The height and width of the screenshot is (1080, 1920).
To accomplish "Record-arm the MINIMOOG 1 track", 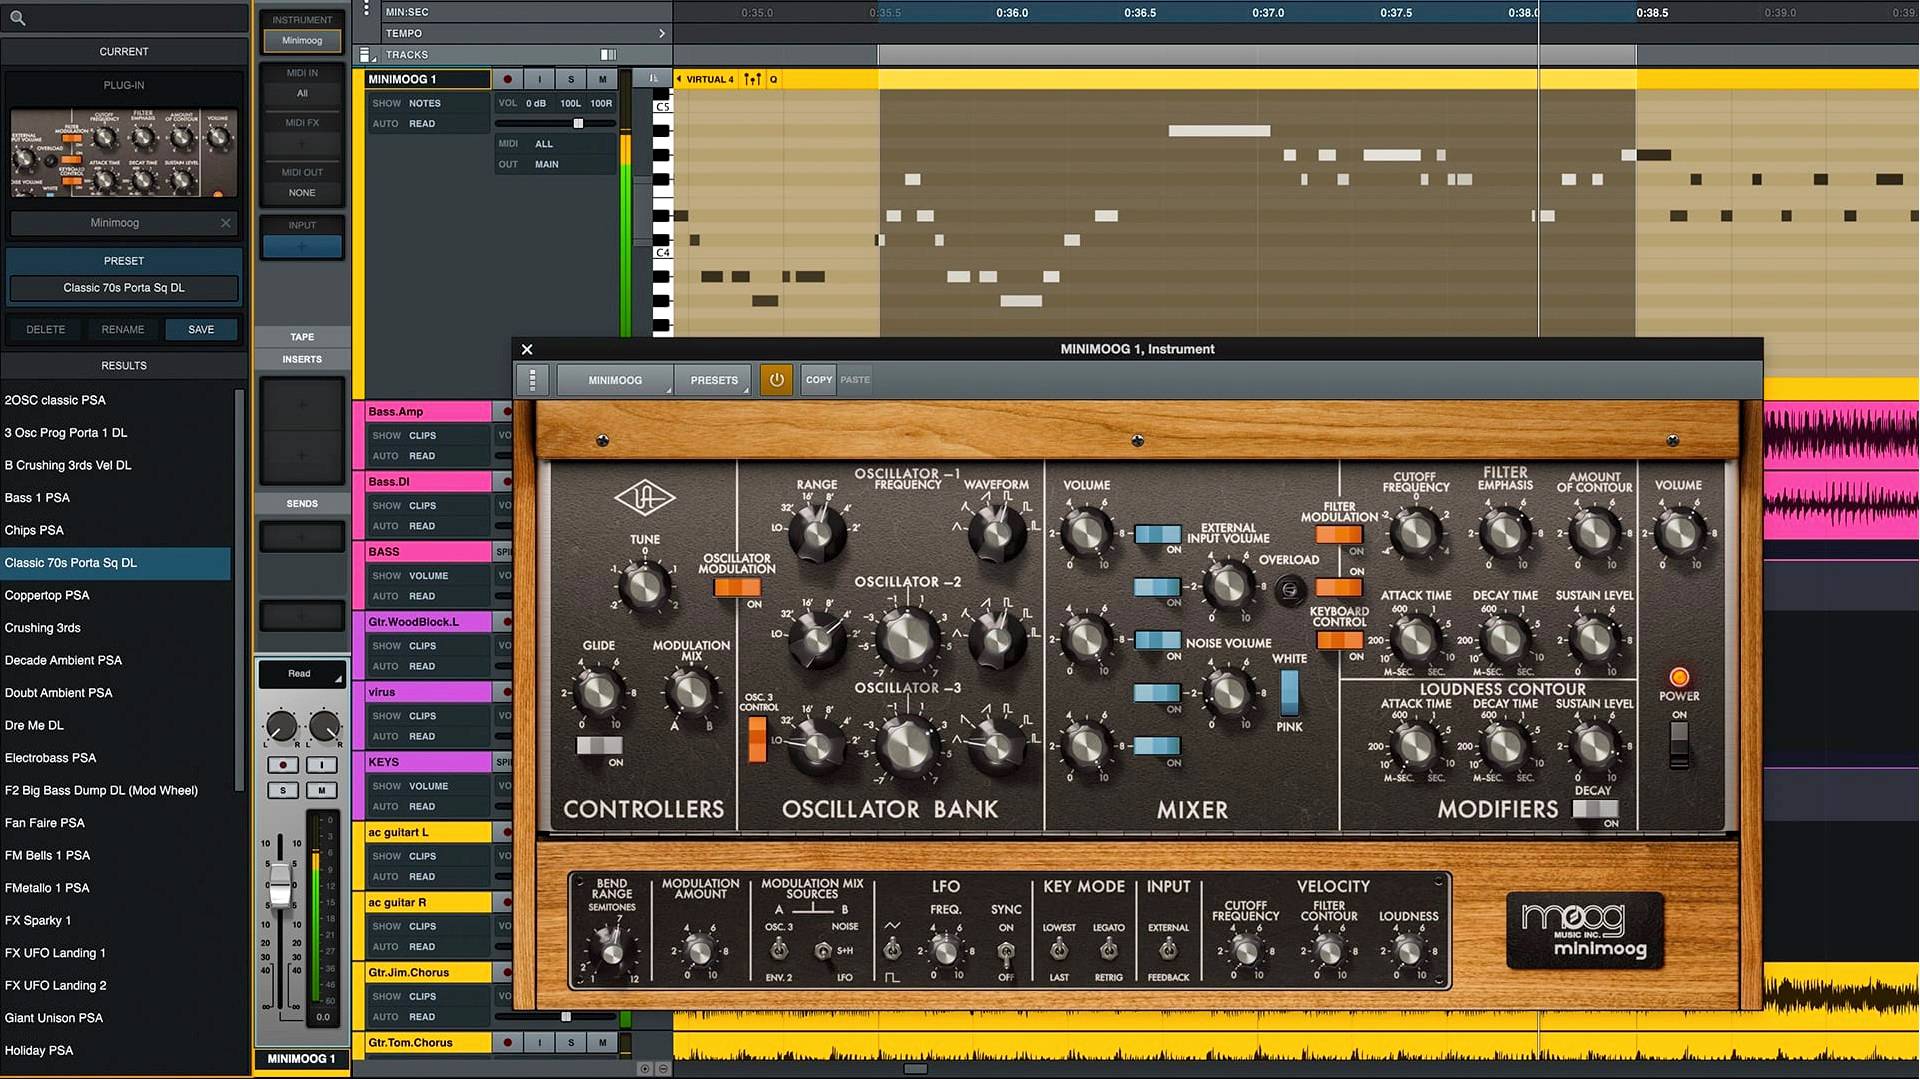I will [x=508, y=78].
